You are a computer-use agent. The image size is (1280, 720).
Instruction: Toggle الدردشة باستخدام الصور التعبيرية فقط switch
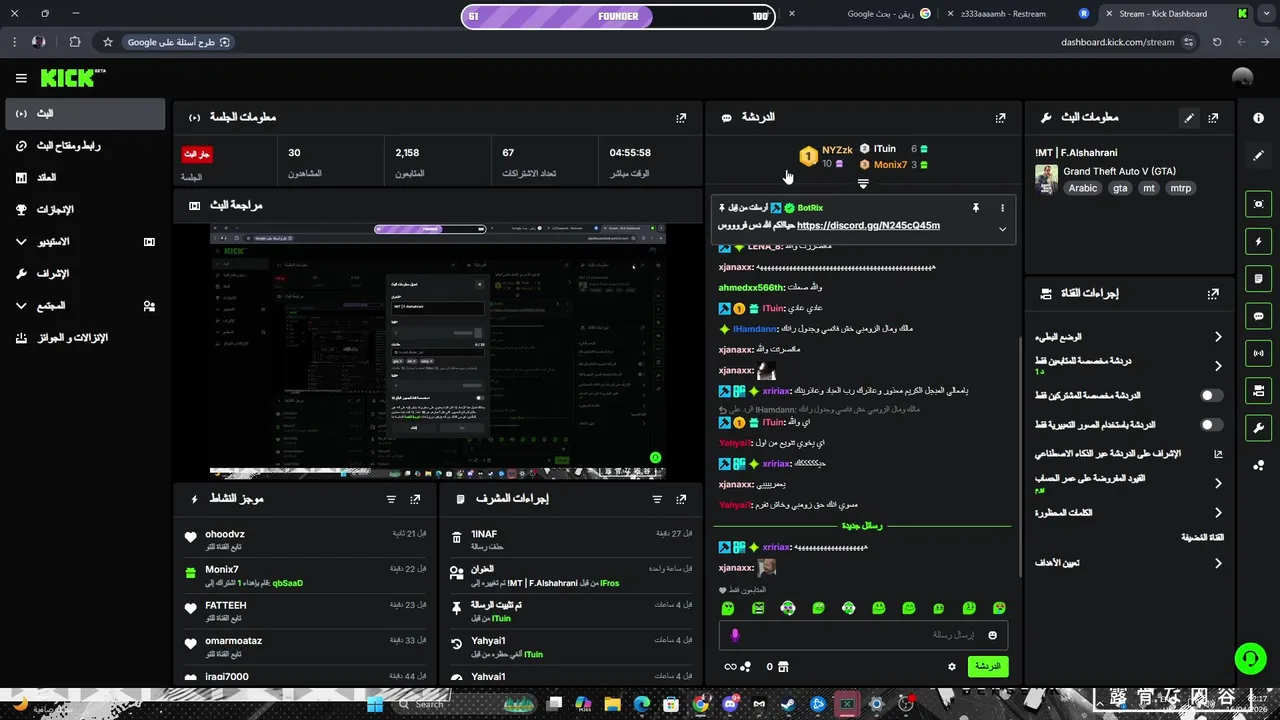pyautogui.click(x=1211, y=425)
